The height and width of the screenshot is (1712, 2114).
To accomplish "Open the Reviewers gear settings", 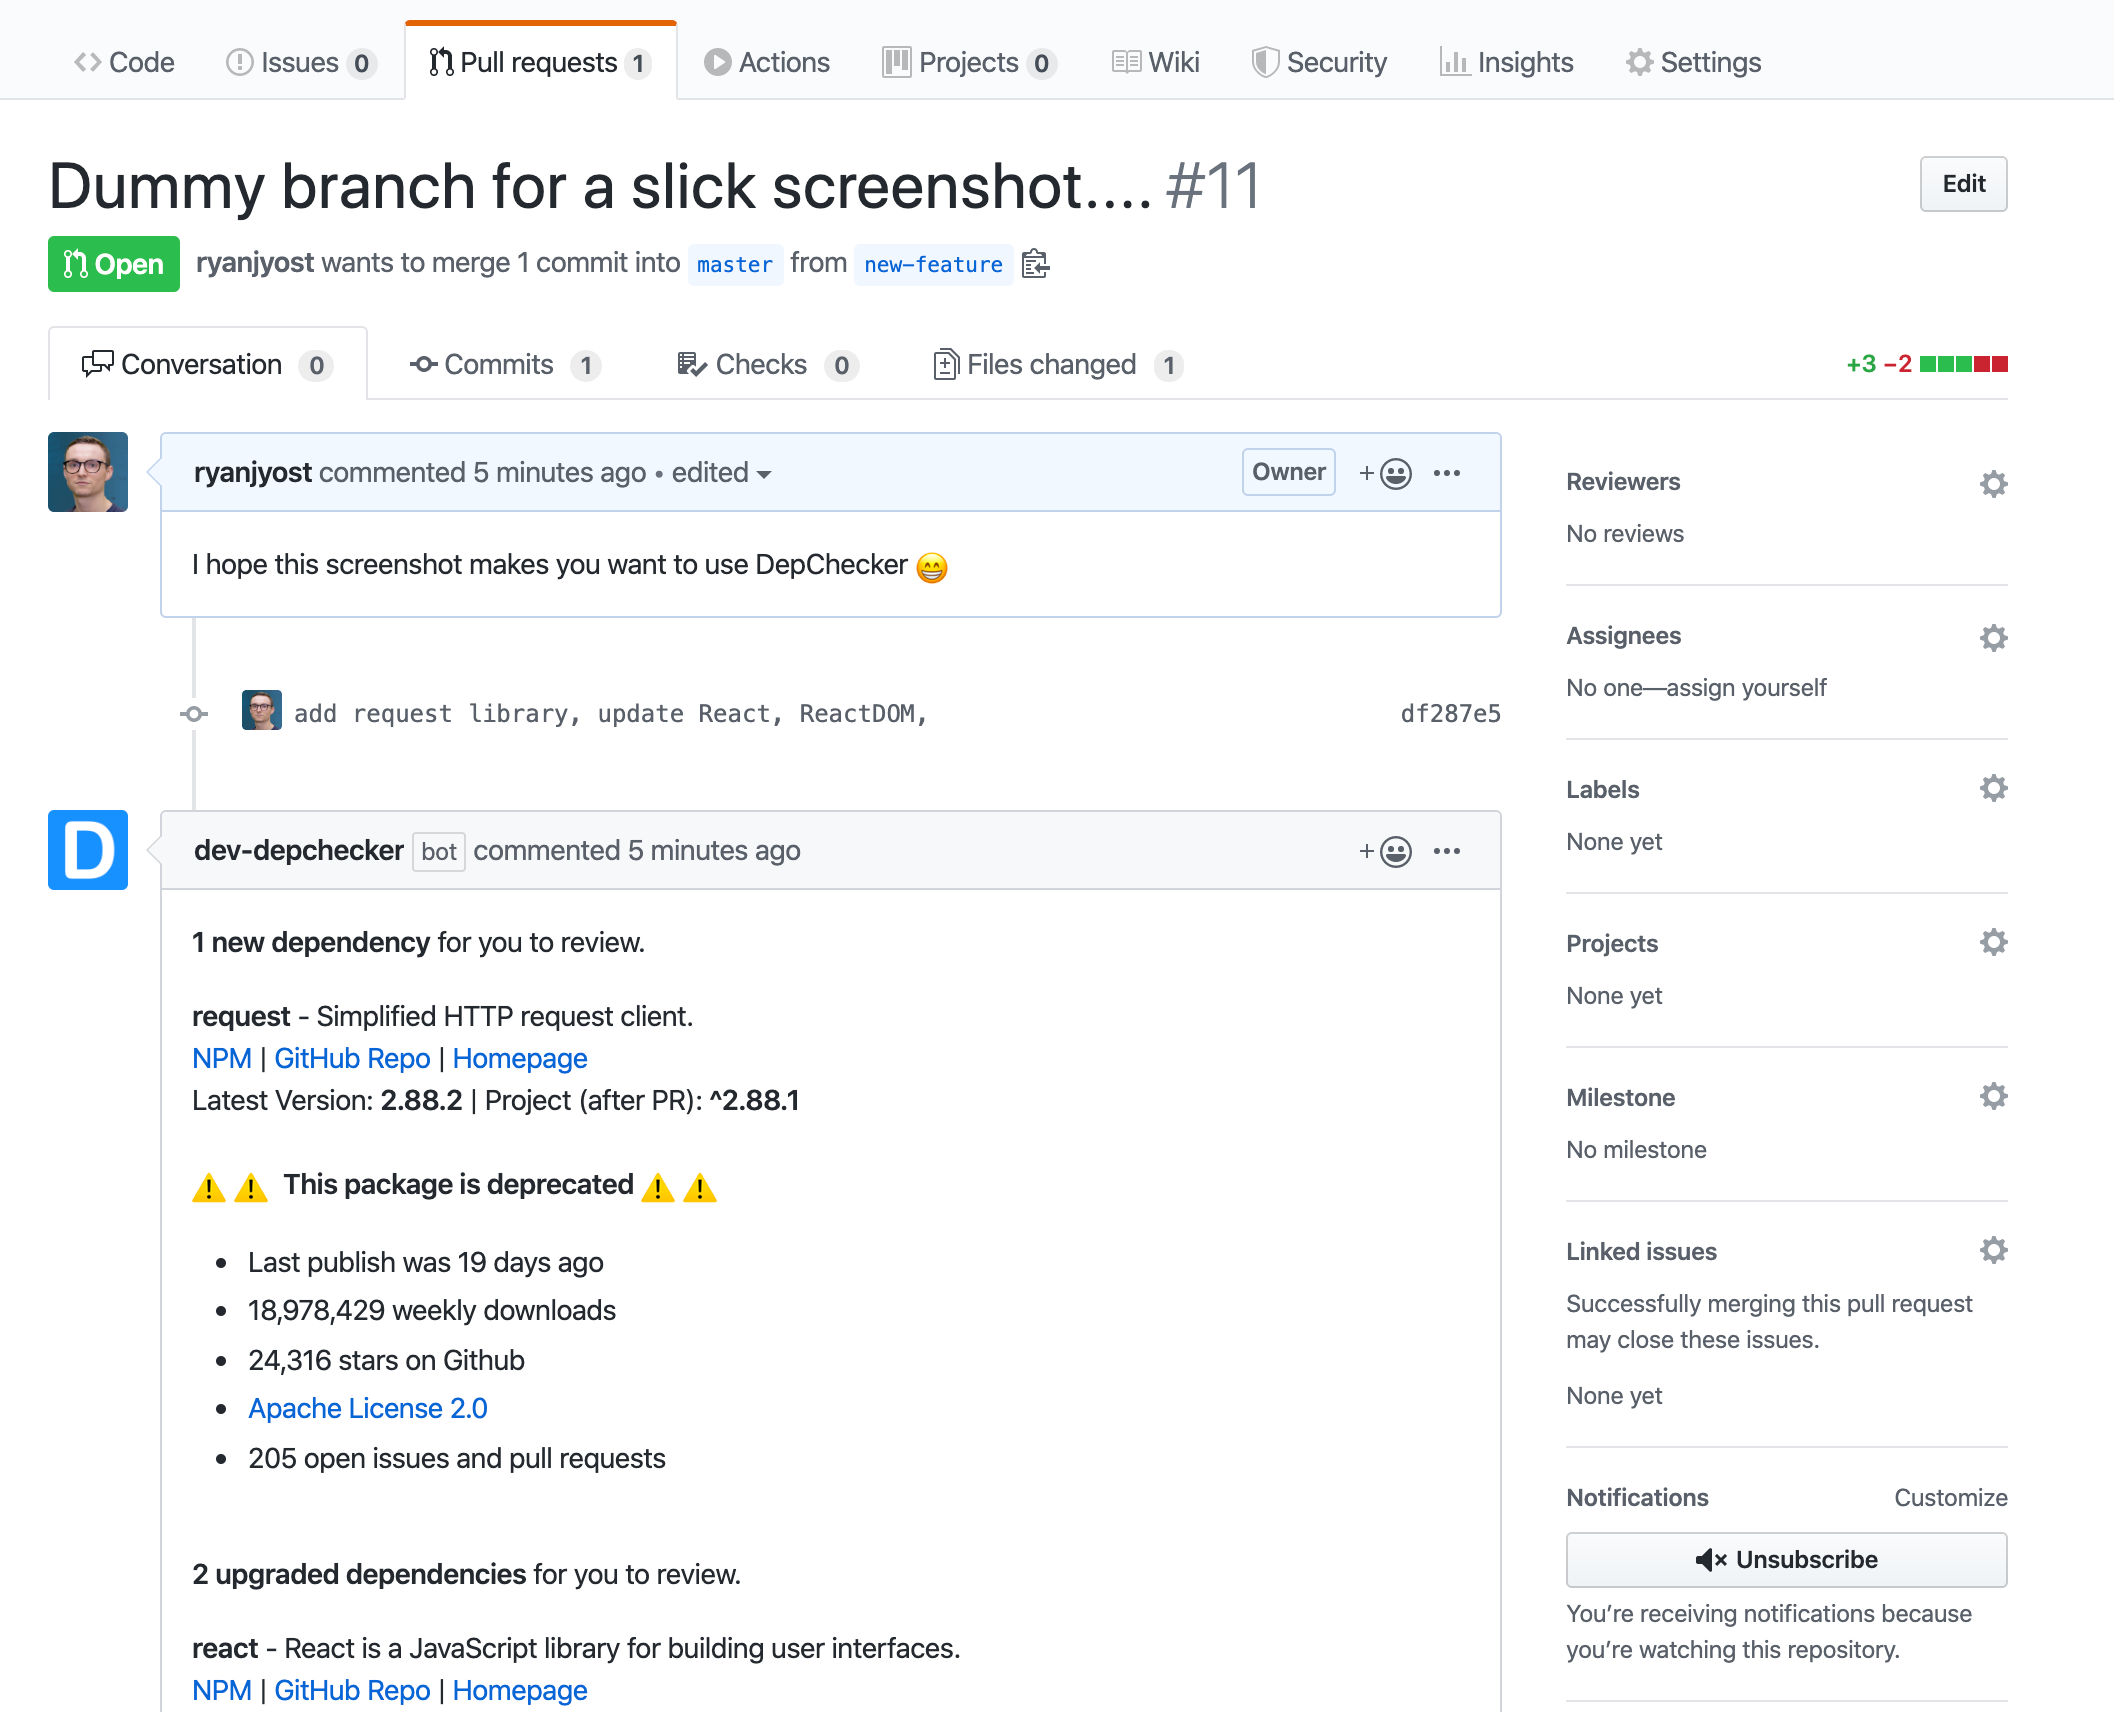I will coord(1993,484).
